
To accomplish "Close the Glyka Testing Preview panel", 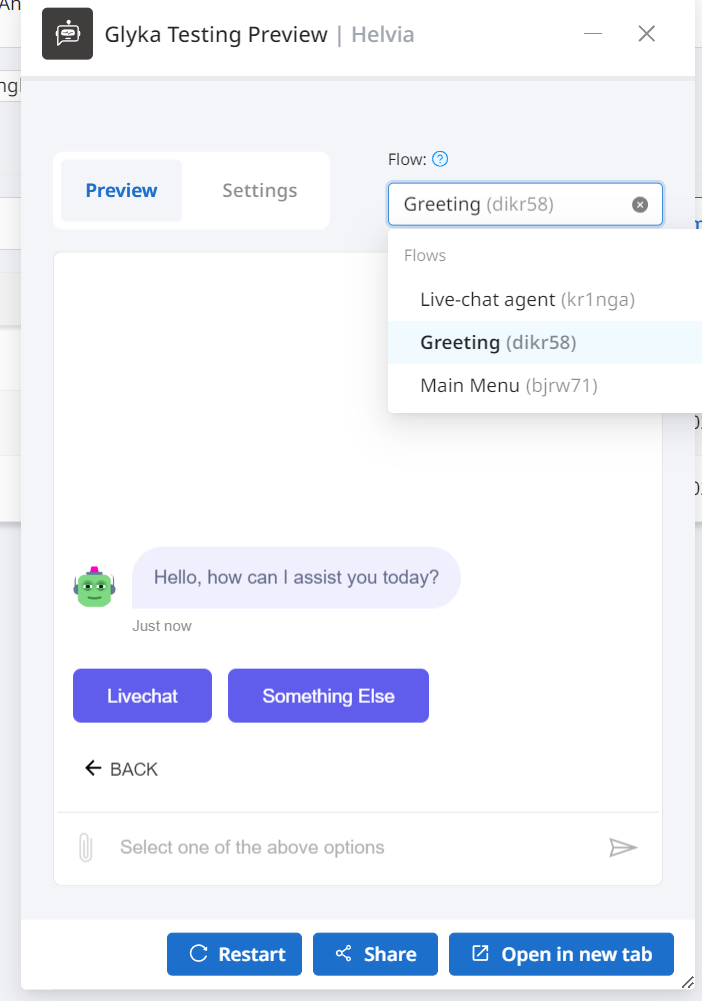I will [646, 34].
